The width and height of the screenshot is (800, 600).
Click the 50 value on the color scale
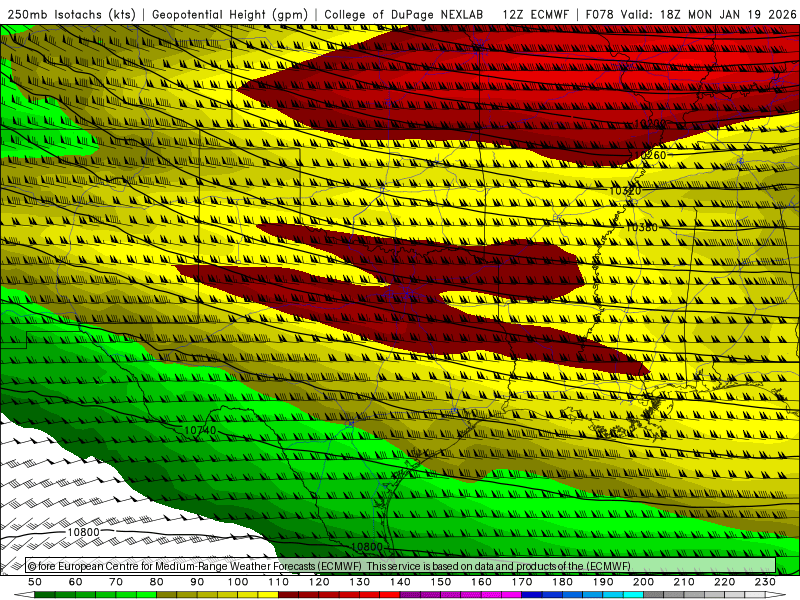click(x=35, y=582)
